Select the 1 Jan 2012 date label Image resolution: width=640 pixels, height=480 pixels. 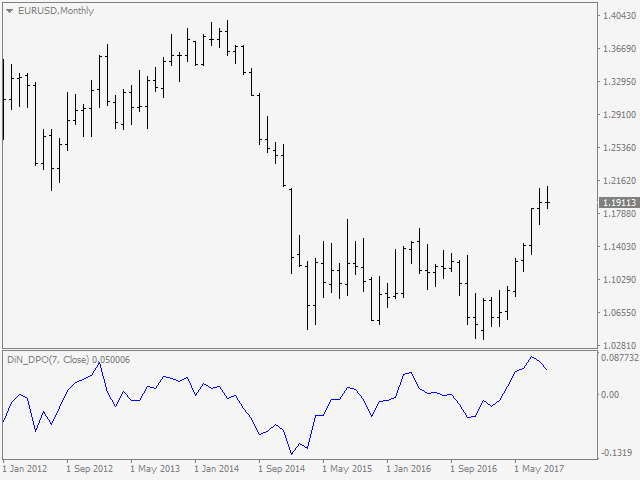25,469
